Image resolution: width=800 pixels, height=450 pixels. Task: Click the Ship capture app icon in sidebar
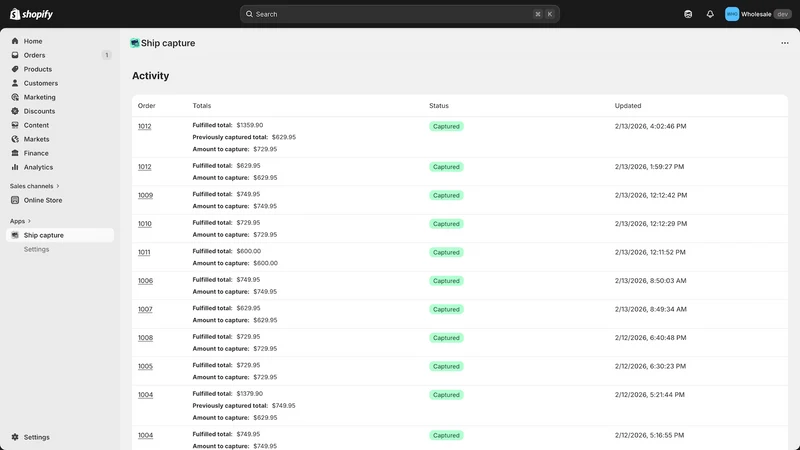click(15, 235)
